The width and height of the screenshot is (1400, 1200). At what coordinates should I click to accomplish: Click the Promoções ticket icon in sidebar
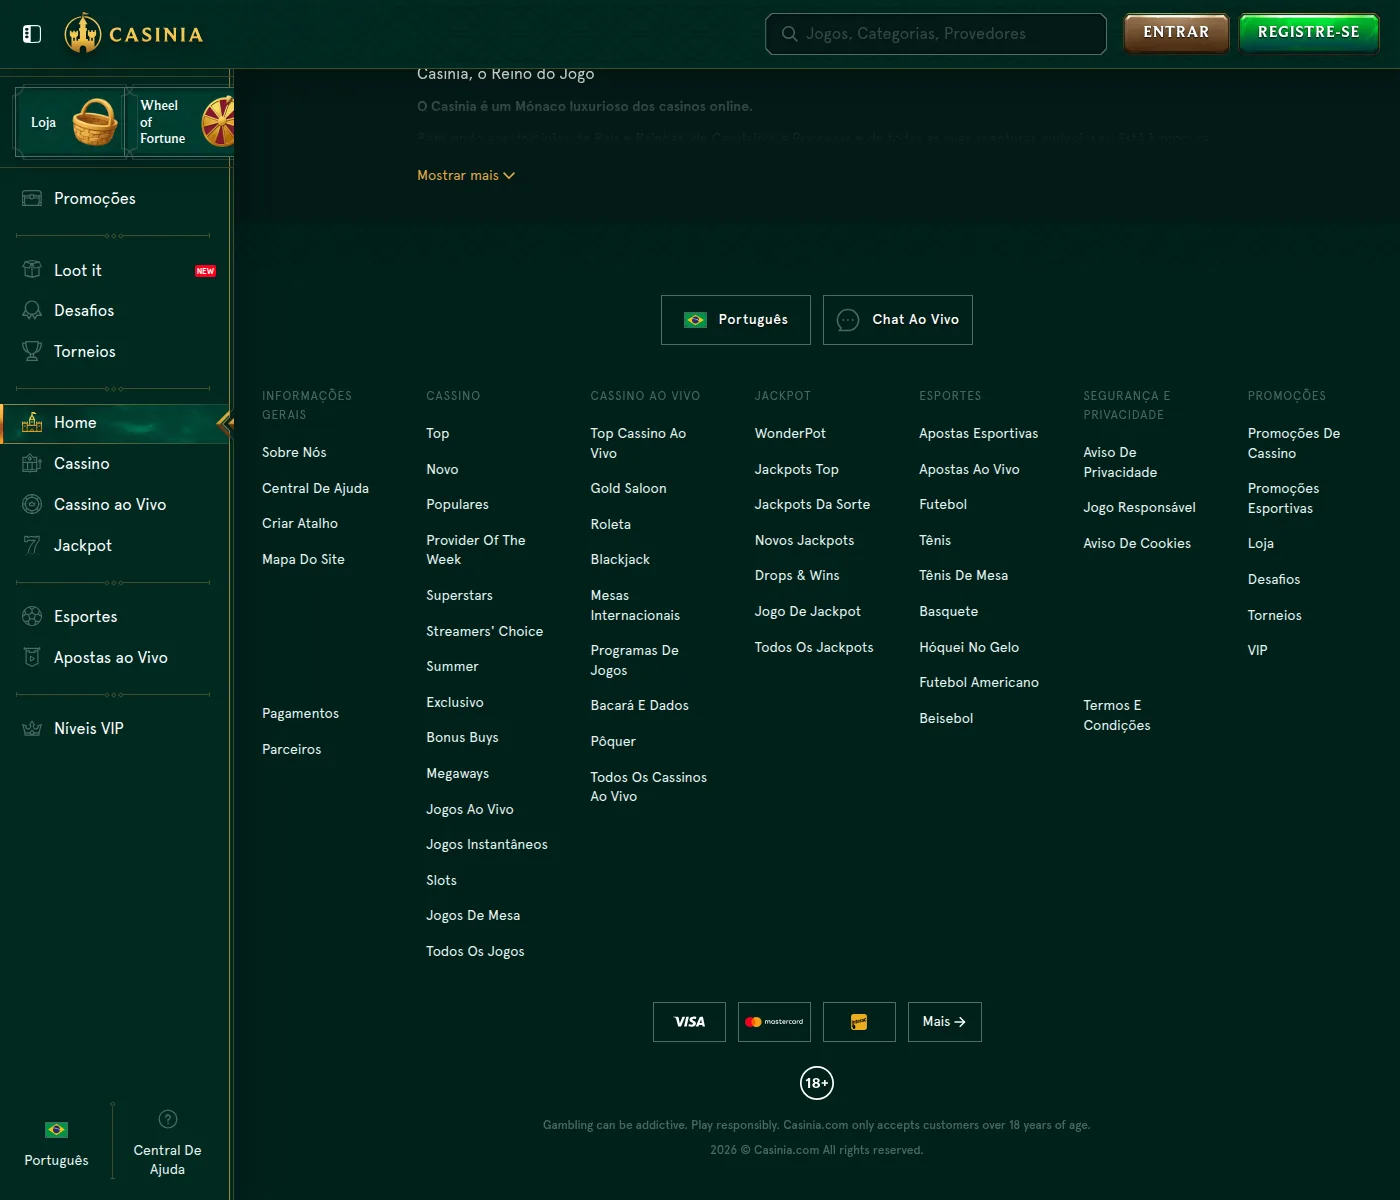point(32,198)
